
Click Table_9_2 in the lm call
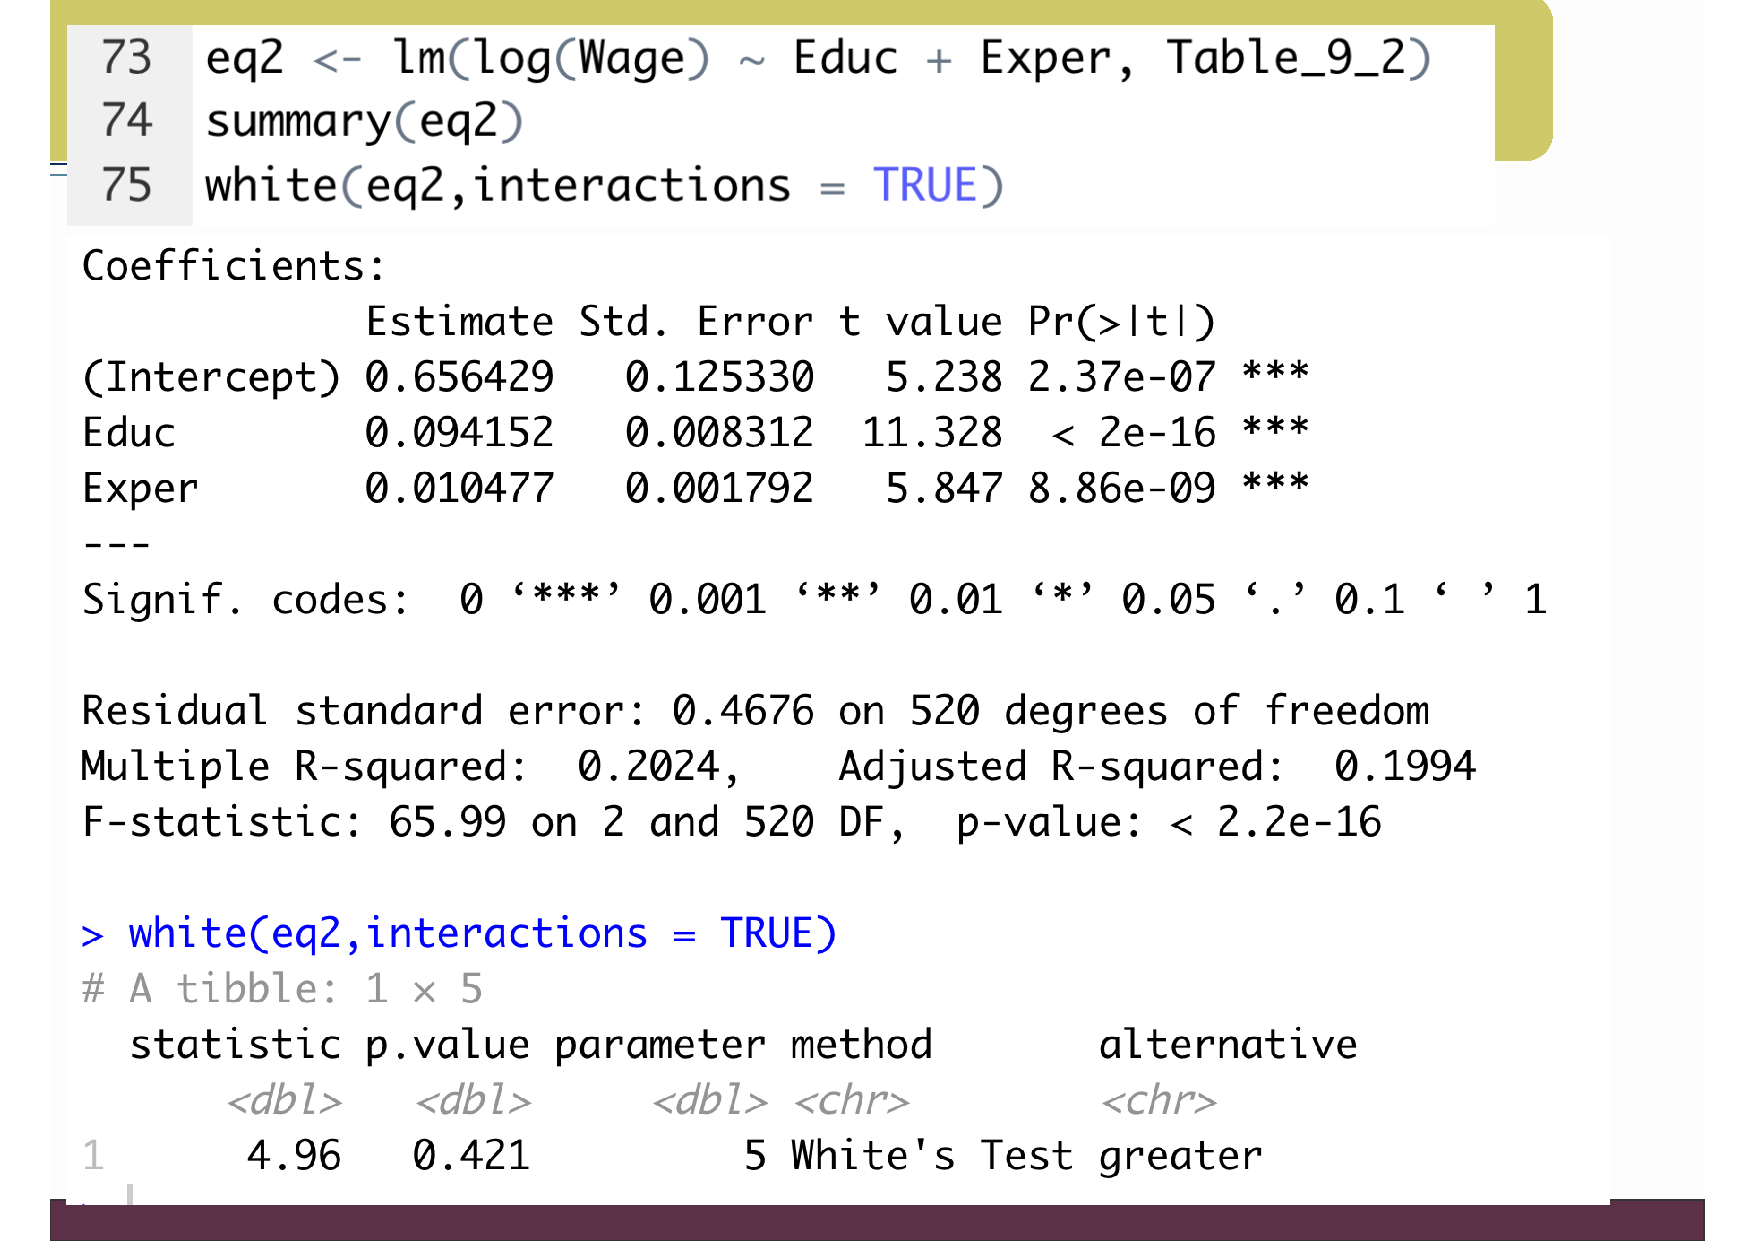(x=1286, y=58)
